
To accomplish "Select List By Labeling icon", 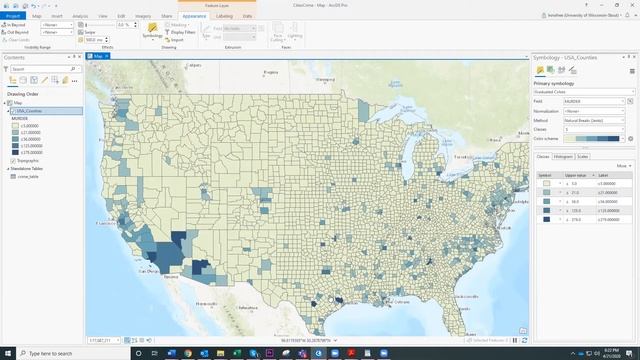I will (x=65, y=80).
